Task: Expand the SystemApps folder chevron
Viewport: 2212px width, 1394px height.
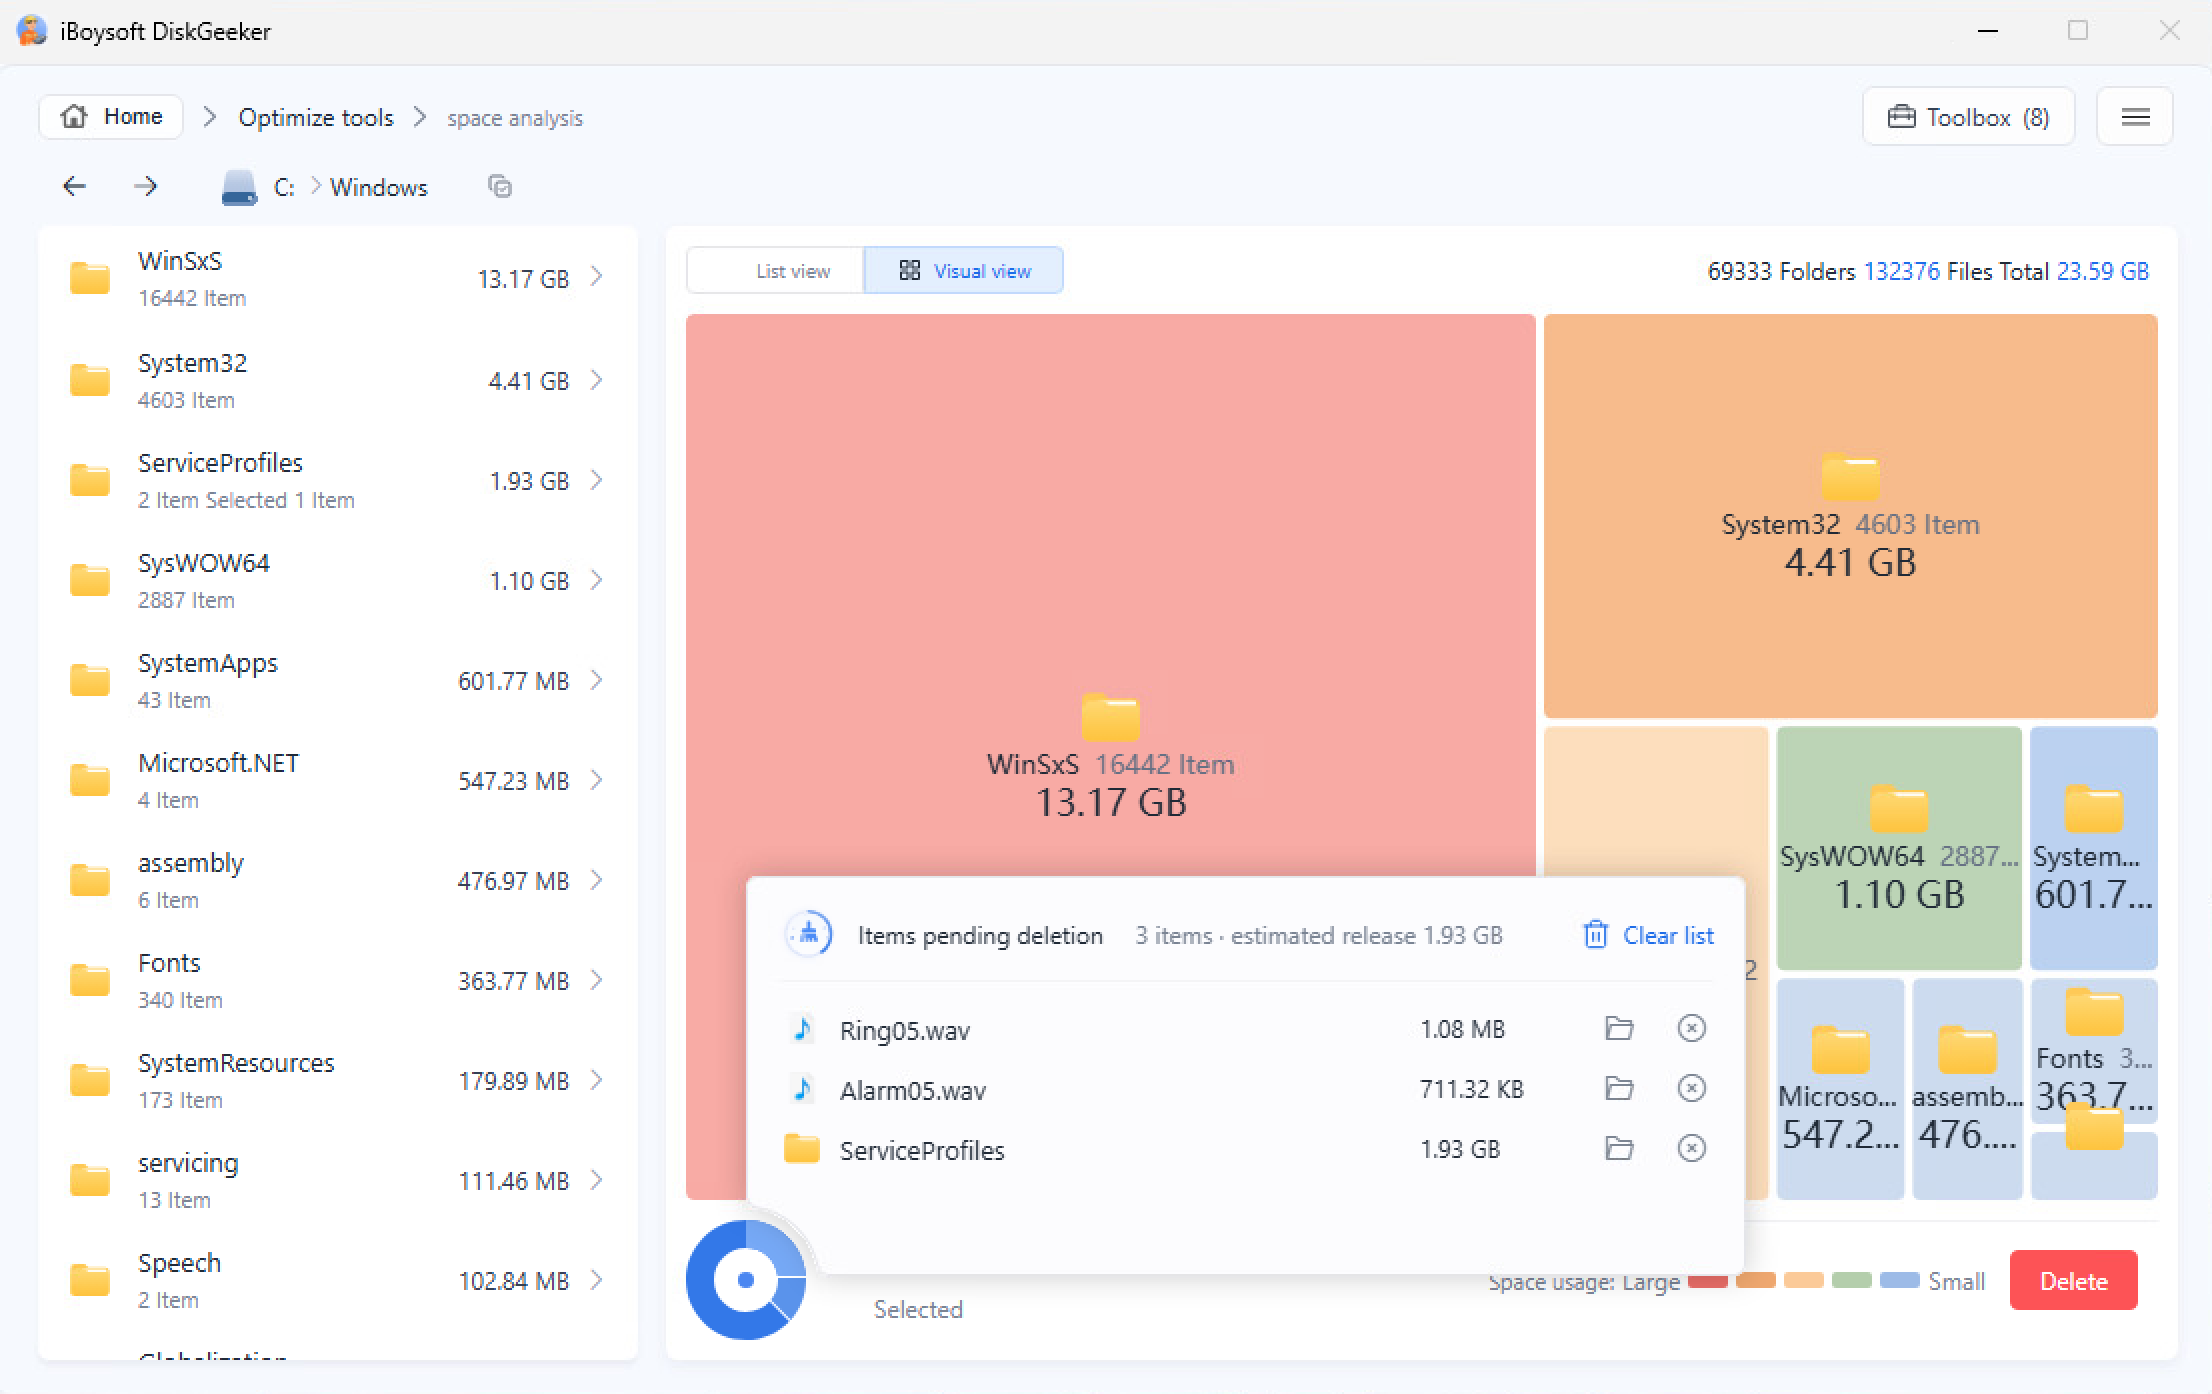Action: [x=597, y=680]
